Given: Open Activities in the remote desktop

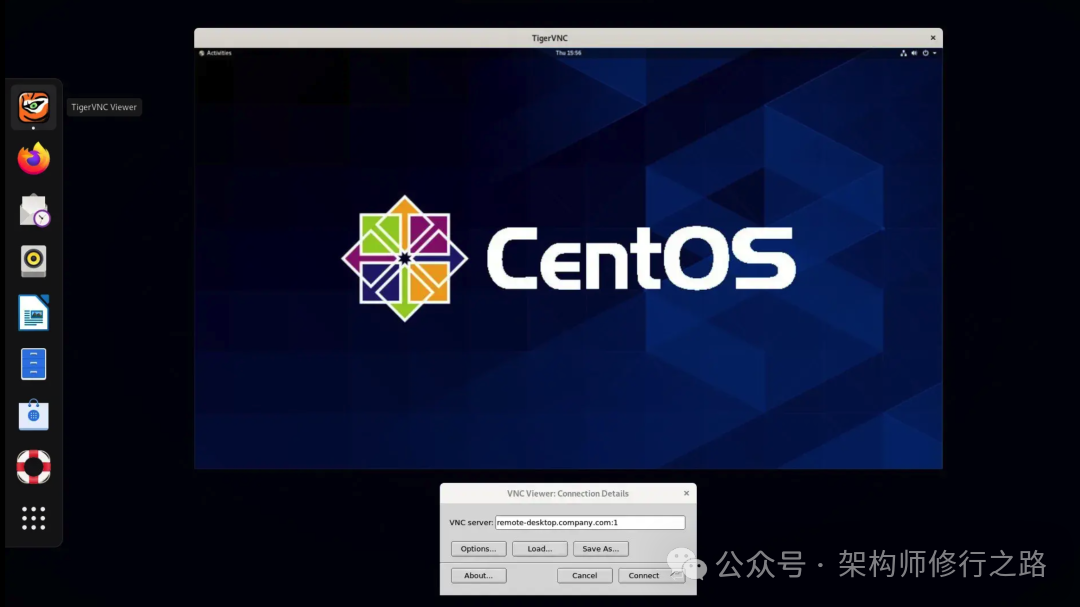Looking at the screenshot, I should (x=216, y=53).
